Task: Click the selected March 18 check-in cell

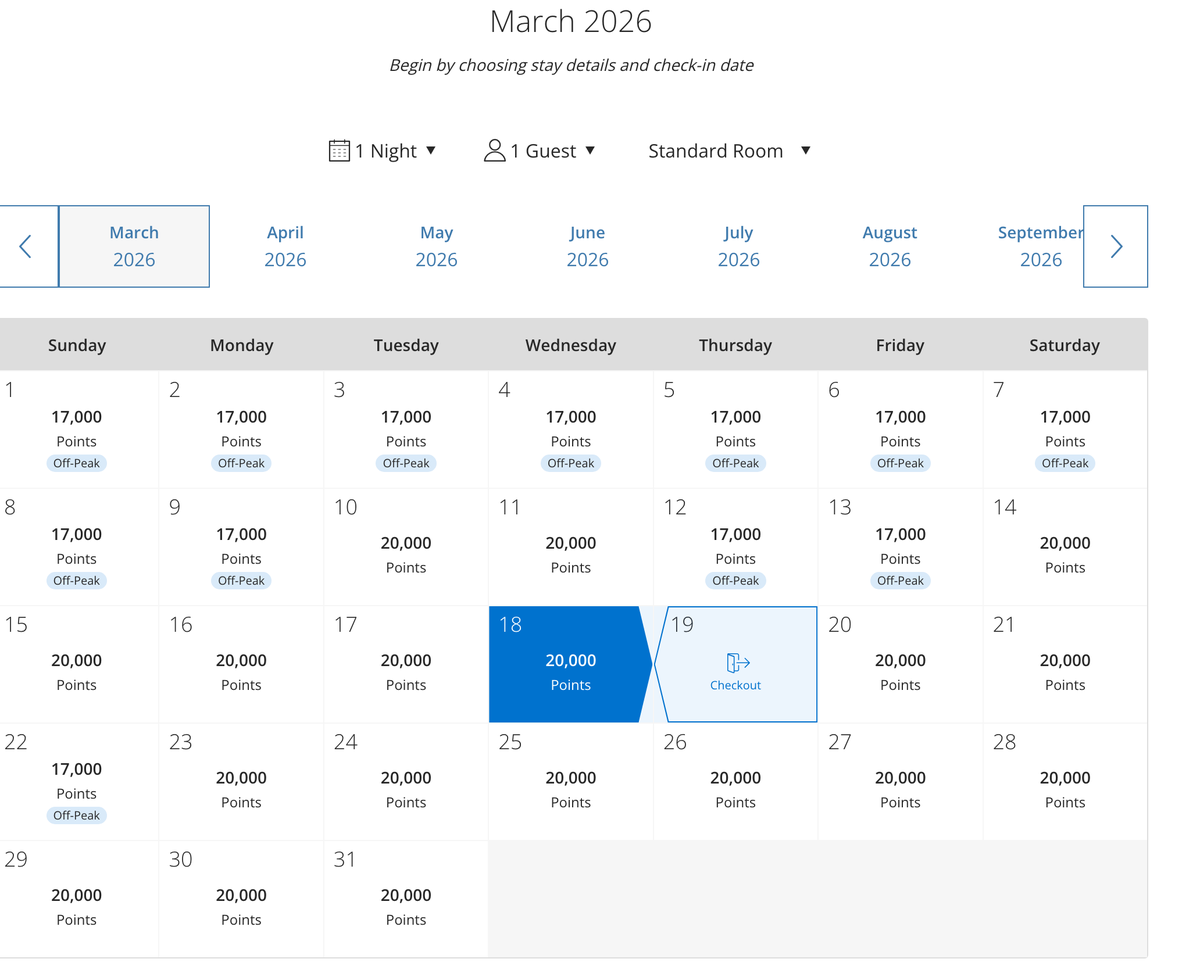Action: 566,664
